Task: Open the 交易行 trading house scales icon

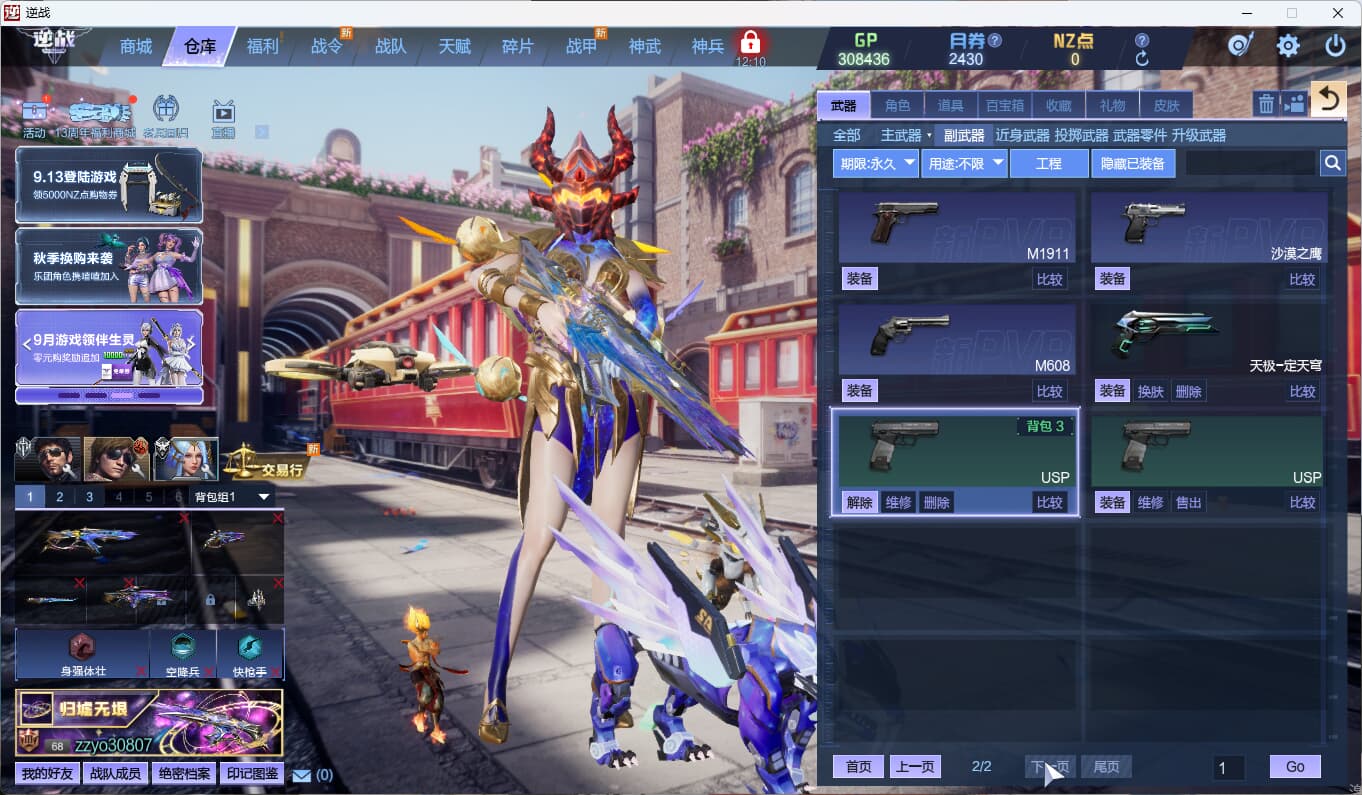Action: pos(269,464)
